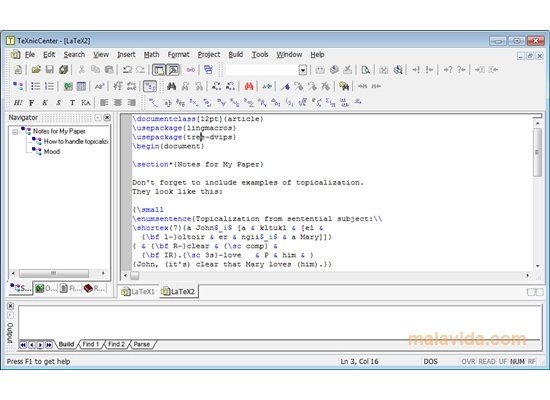Screen dimensions: 550x400
Task: Undo the last edit
Action: point(127,70)
